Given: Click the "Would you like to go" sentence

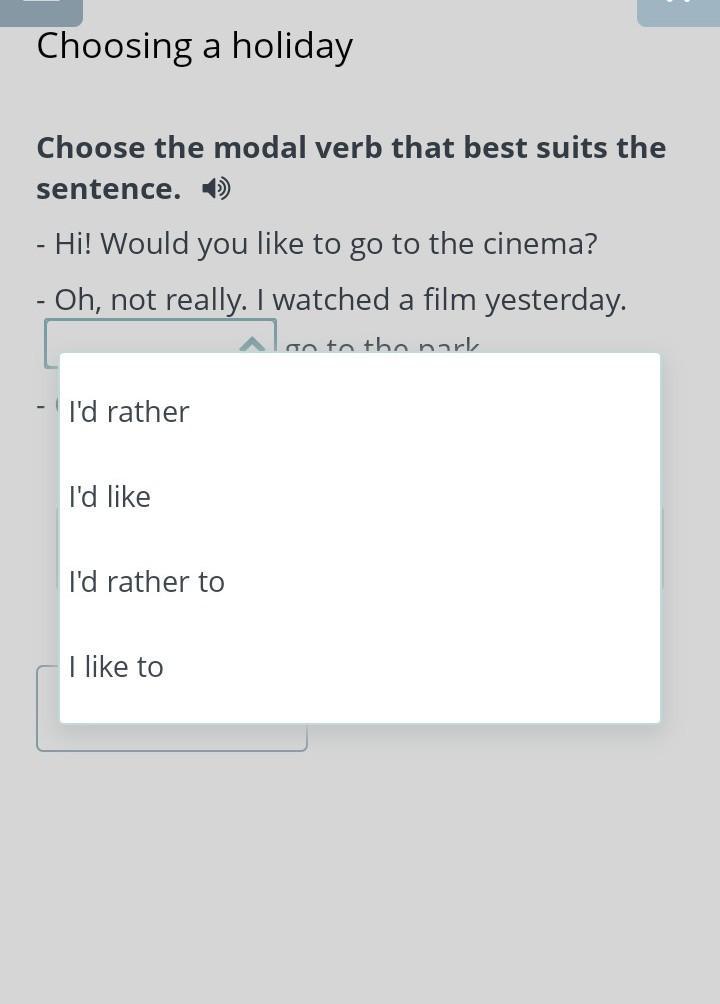Looking at the screenshot, I should point(317,244).
